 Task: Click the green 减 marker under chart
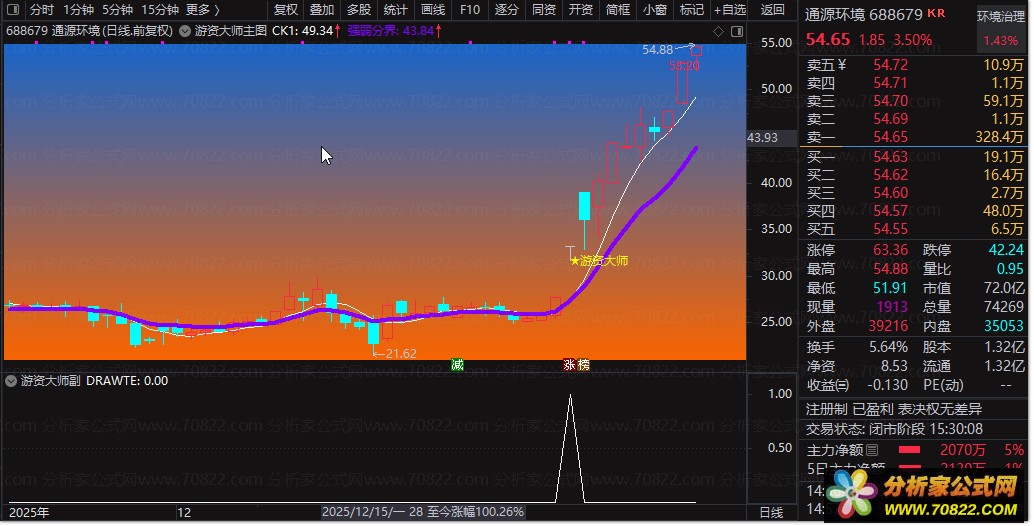coord(457,365)
